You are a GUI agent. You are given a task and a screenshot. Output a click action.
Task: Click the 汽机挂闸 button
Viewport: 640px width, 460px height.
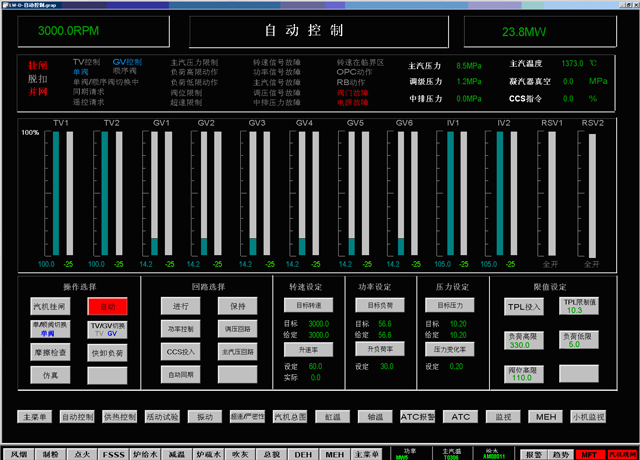pos(48,306)
